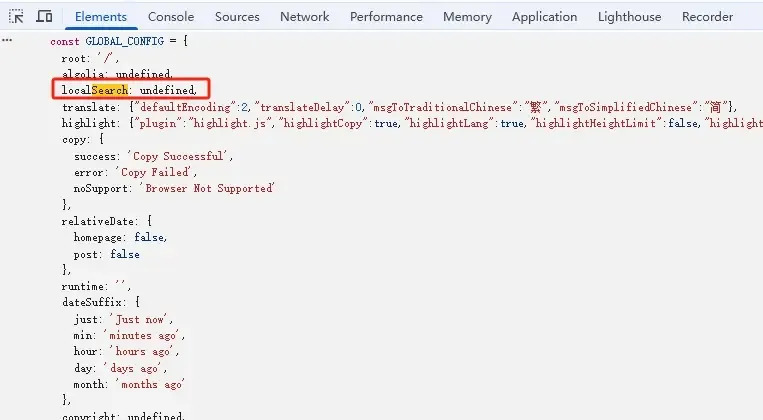This screenshot has width=763, height=420.
Task: Go to the Performance tab
Action: [x=386, y=17]
